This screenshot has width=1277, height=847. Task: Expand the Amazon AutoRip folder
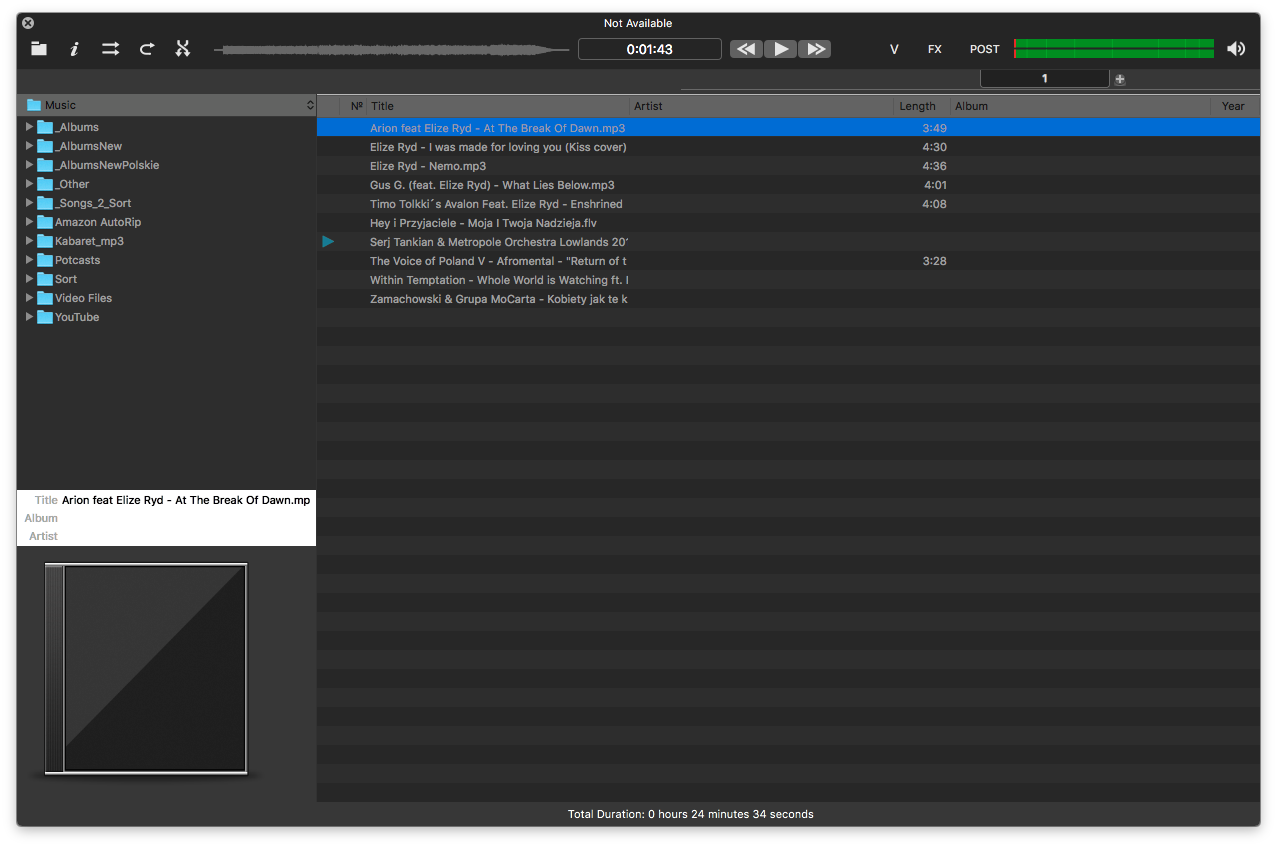click(x=29, y=222)
